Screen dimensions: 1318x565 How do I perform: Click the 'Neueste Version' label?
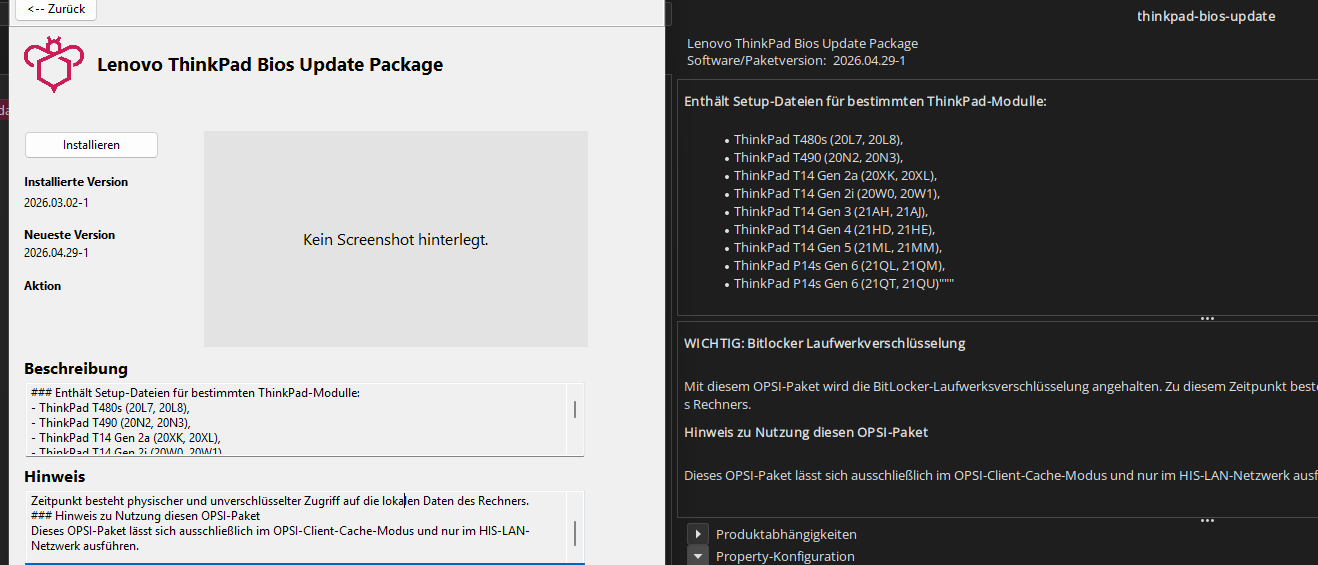coord(69,235)
